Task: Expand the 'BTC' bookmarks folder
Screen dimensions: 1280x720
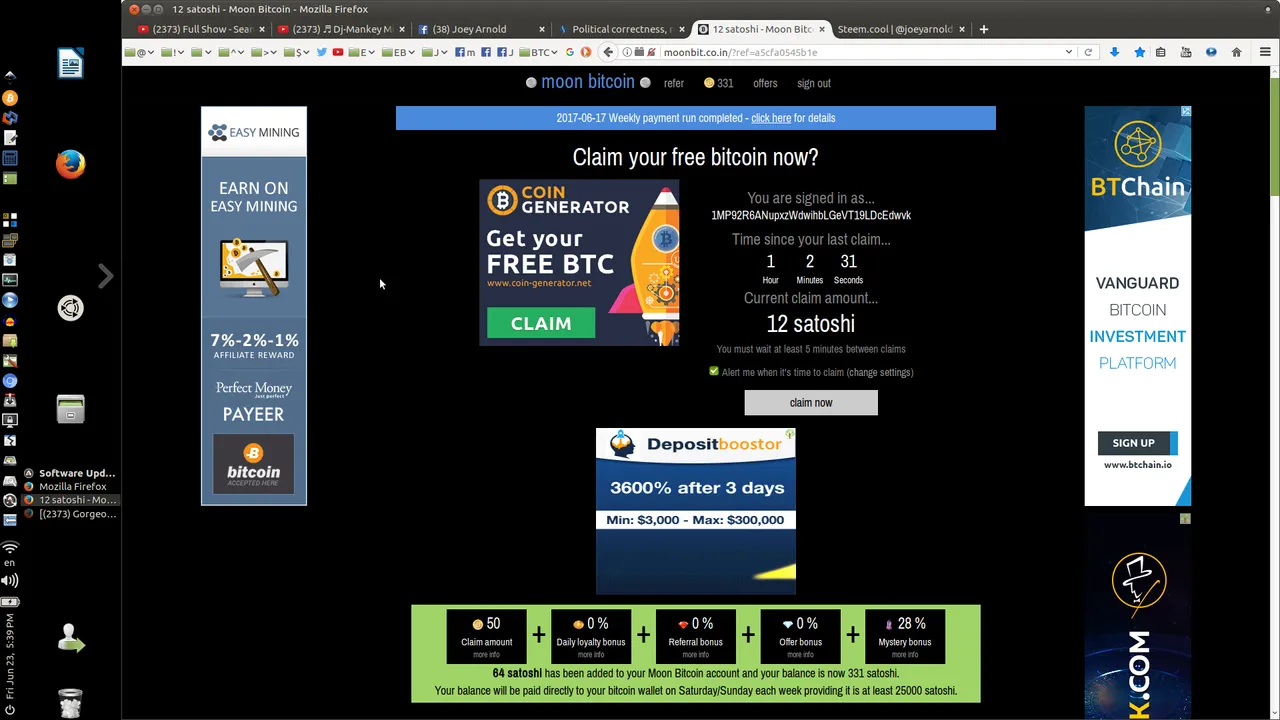Action: pos(540,52)
